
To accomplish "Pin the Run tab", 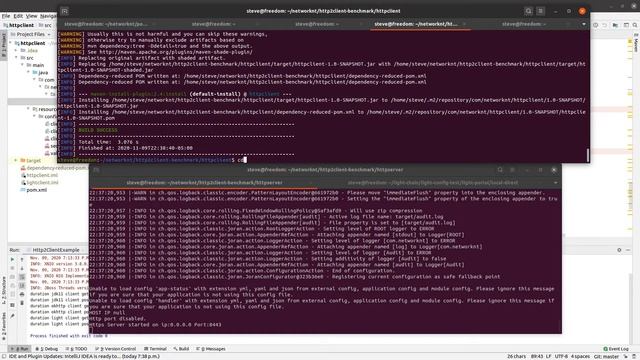I will click(x=12, y=316).
